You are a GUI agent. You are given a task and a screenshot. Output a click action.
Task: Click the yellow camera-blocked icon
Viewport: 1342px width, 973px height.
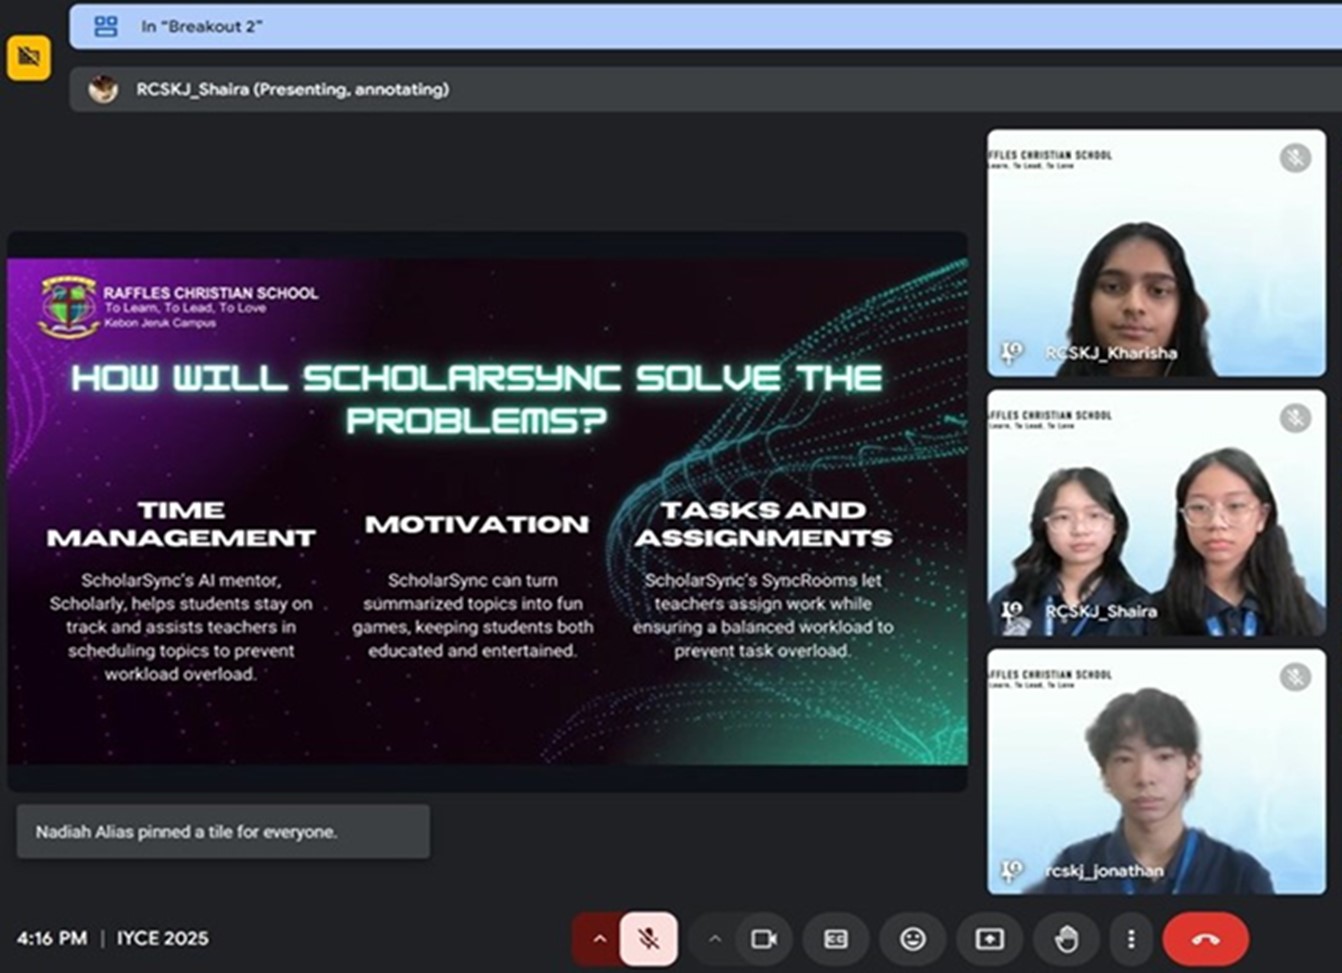click(29, 58)
